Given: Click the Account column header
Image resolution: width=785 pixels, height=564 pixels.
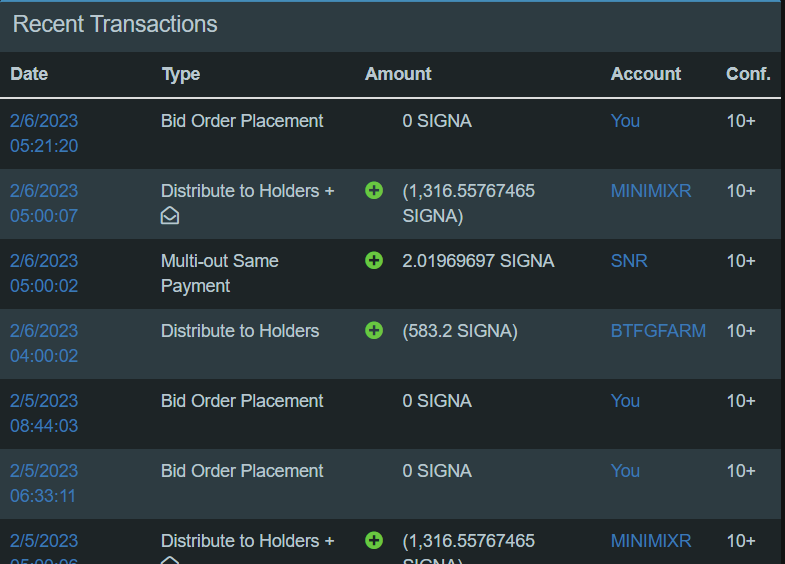Looking at the screenshot, I should click(x=646, y=74).
